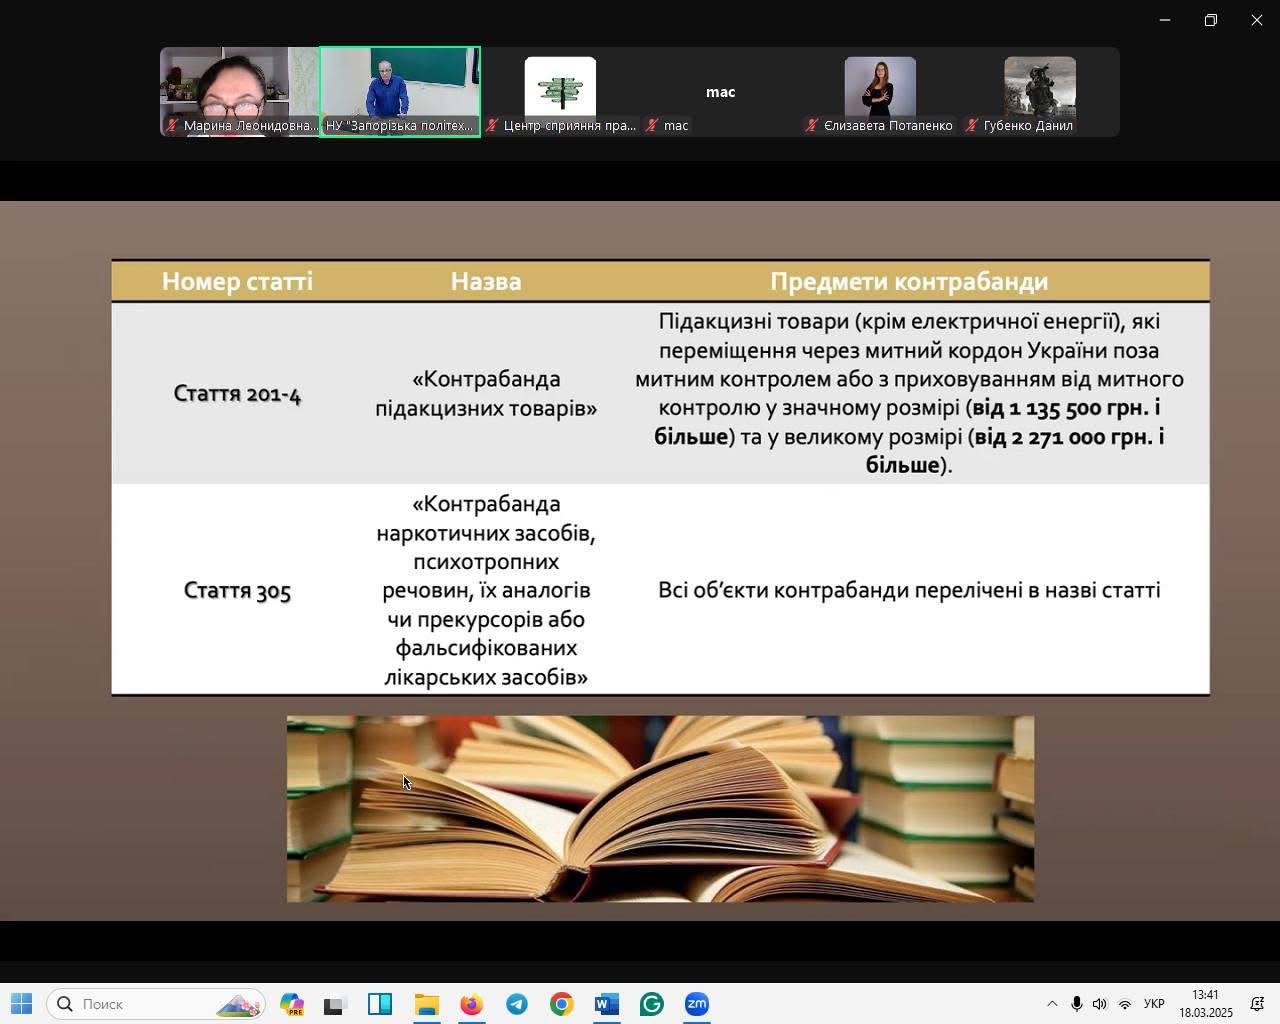Click the Grammarly taskbar icon

point(651,1004)
